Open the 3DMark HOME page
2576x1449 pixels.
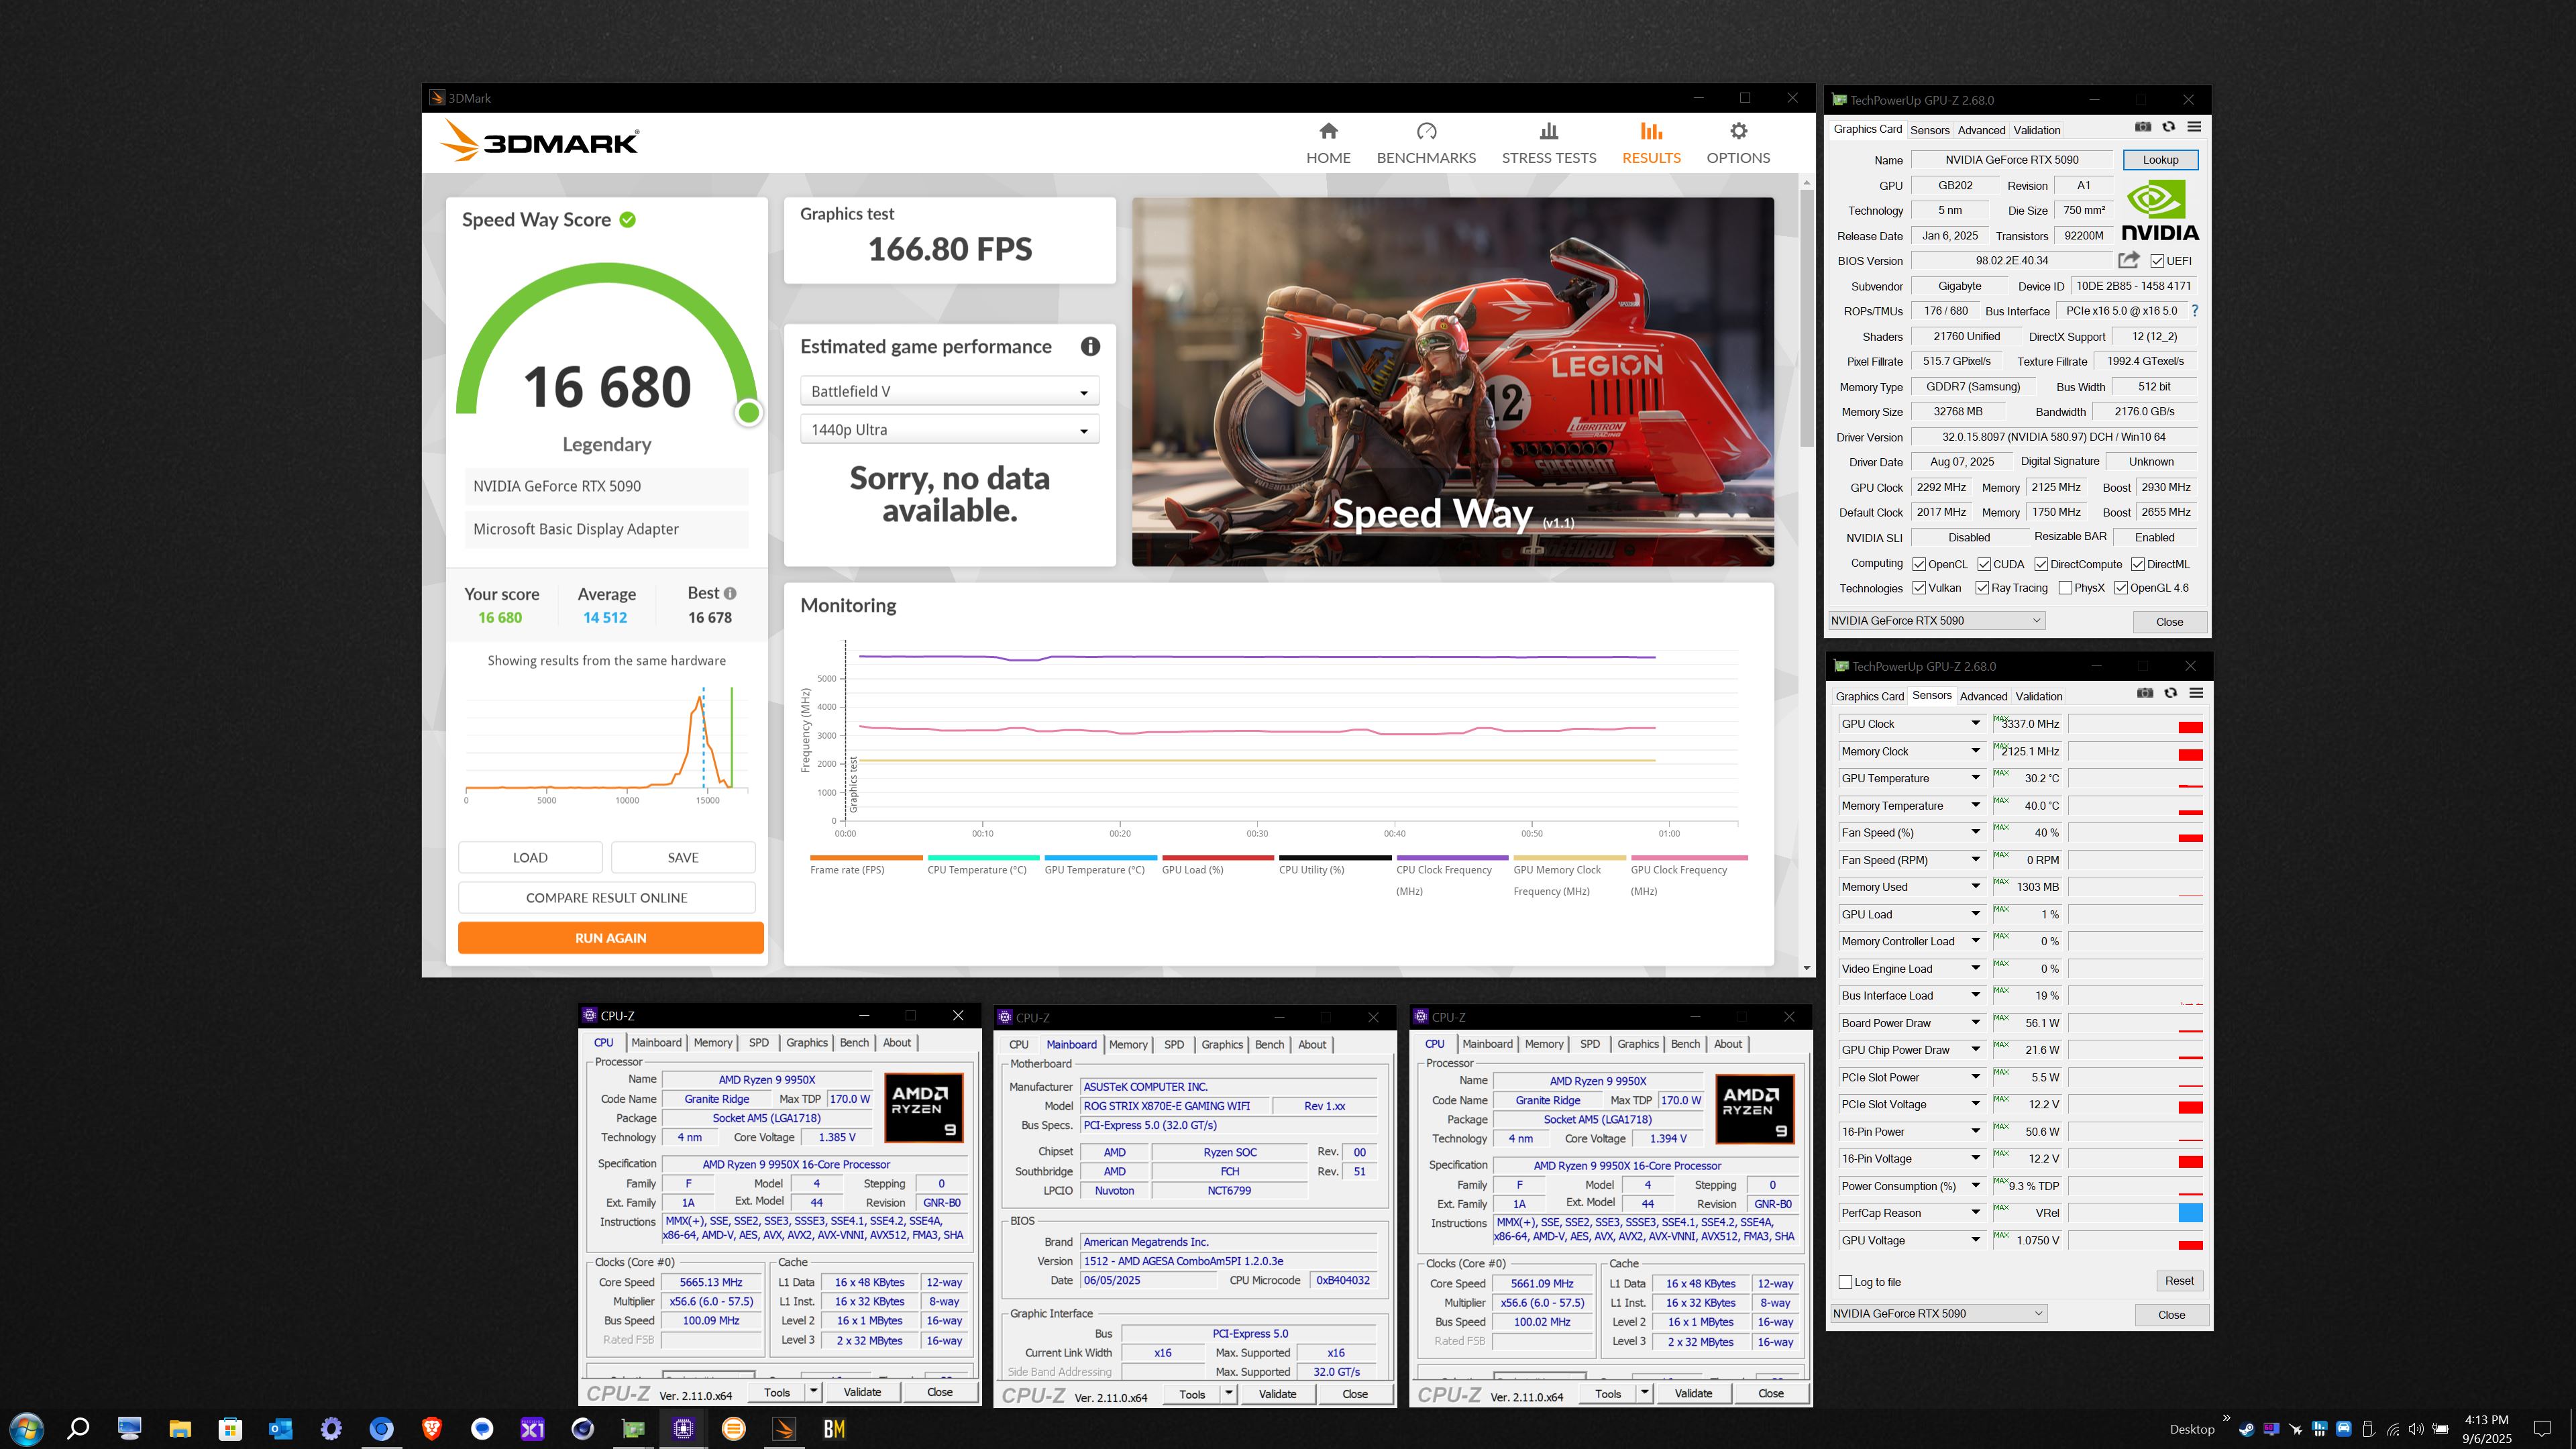(1328, 143)
